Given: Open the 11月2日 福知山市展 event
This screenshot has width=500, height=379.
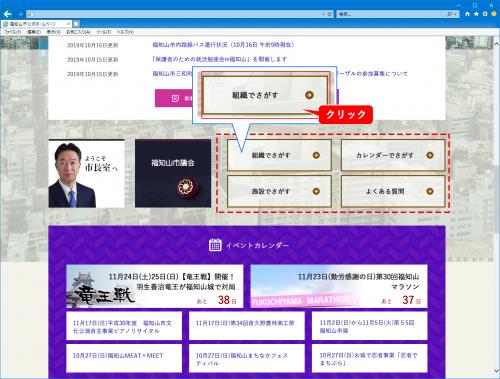Looking at the screenshot, I should (x=370, y=326).
